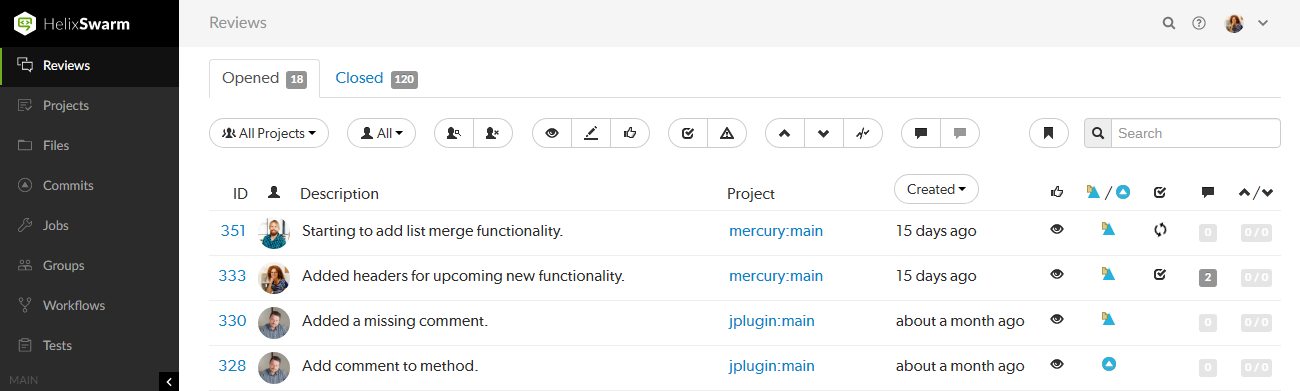Toggle the Needs Revision pencil filter
Image resolution: width=1300 pixels, height=391 pixels.
pos(591,133)
